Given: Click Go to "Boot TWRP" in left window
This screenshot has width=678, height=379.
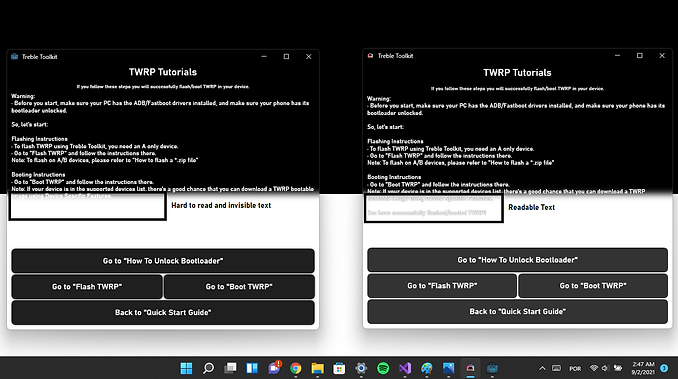Looking at the screenshot, I should pyautogui.click(x=239, y=287).
